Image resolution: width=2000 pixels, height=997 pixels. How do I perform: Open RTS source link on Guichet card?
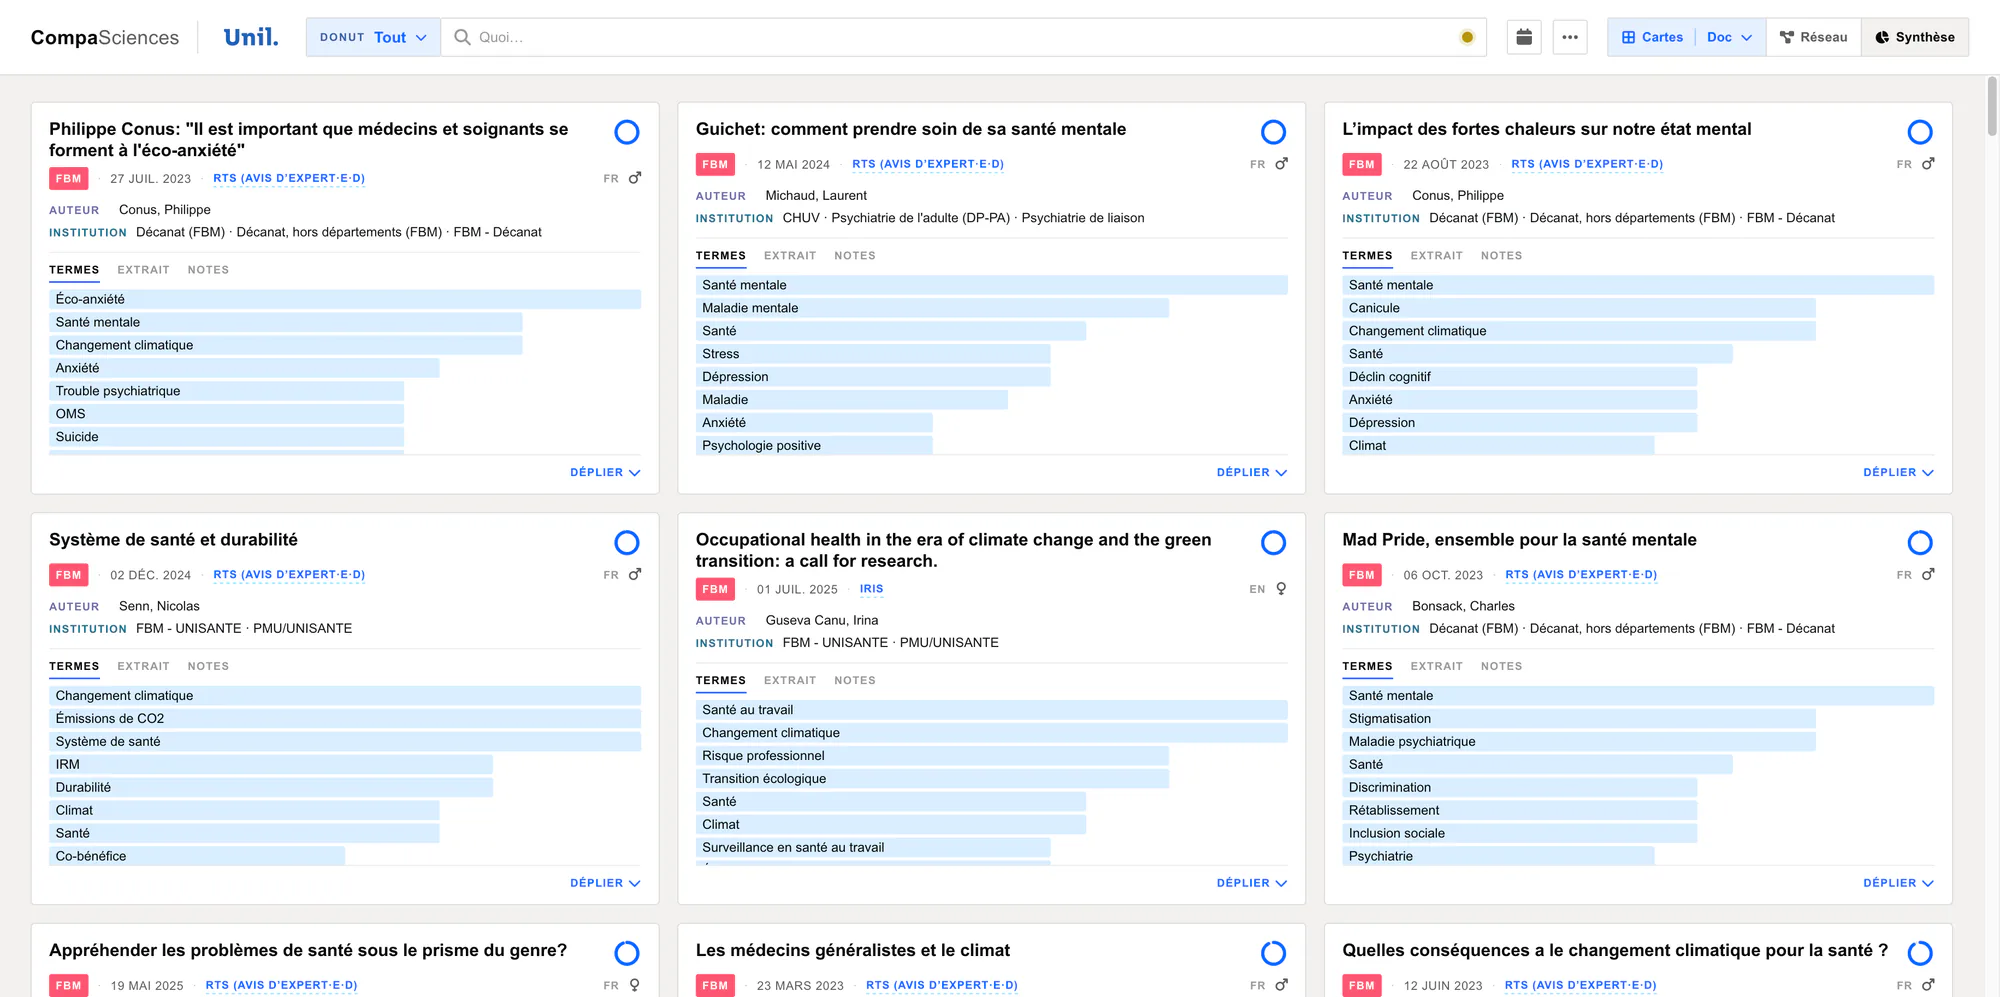[928, 164]
